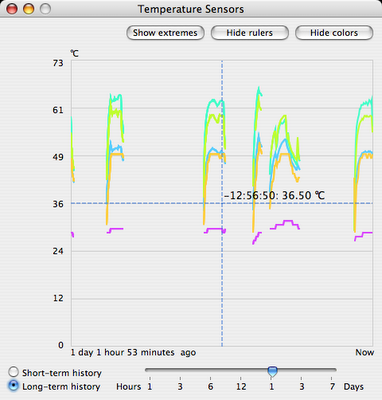This screenshot has height=400, width=382.
Task: Click the red close window button
Action: (x=12, y=9)
